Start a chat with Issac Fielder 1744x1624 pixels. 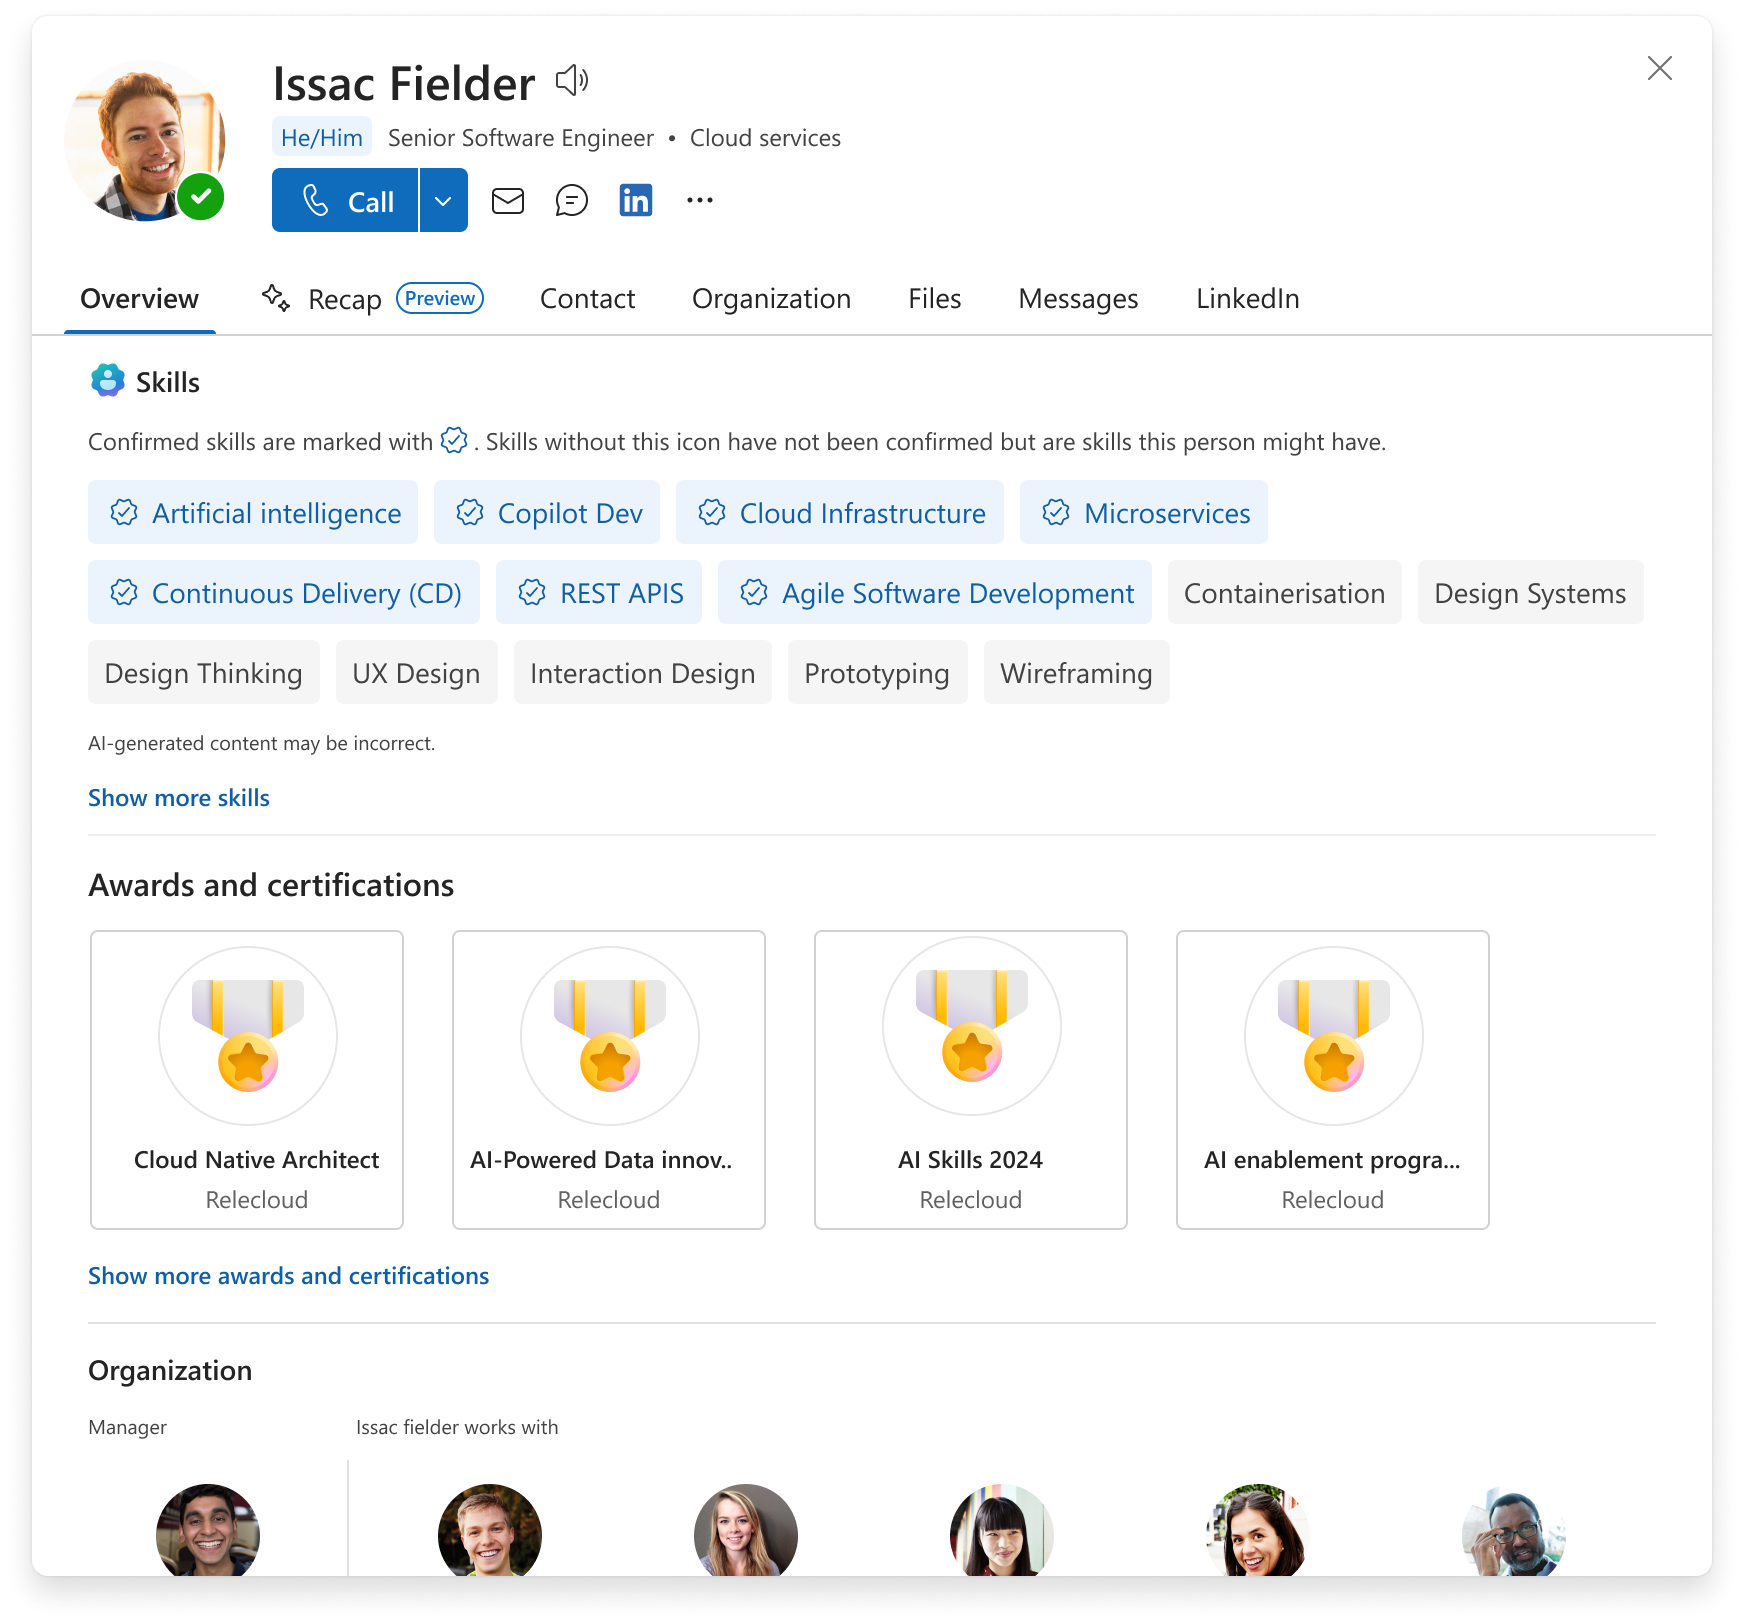click(571, 201)
